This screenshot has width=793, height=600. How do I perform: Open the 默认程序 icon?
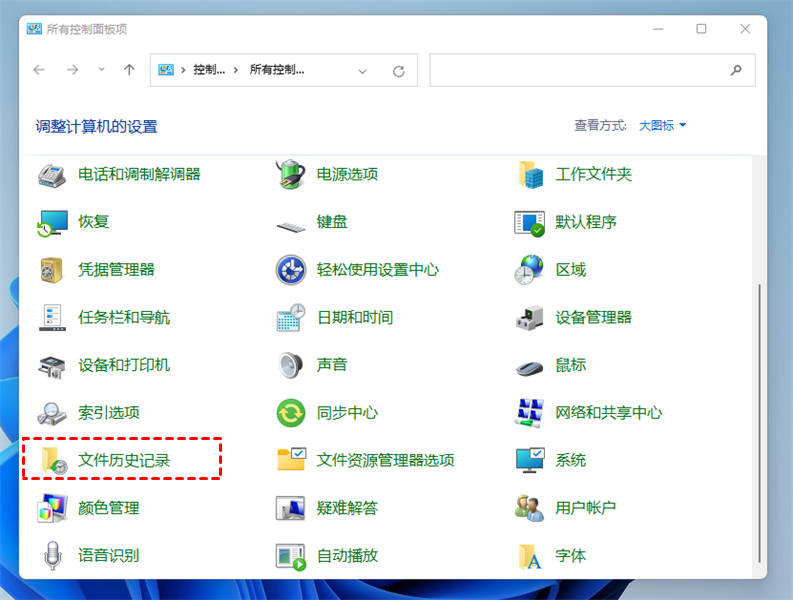tap(529, 223)
